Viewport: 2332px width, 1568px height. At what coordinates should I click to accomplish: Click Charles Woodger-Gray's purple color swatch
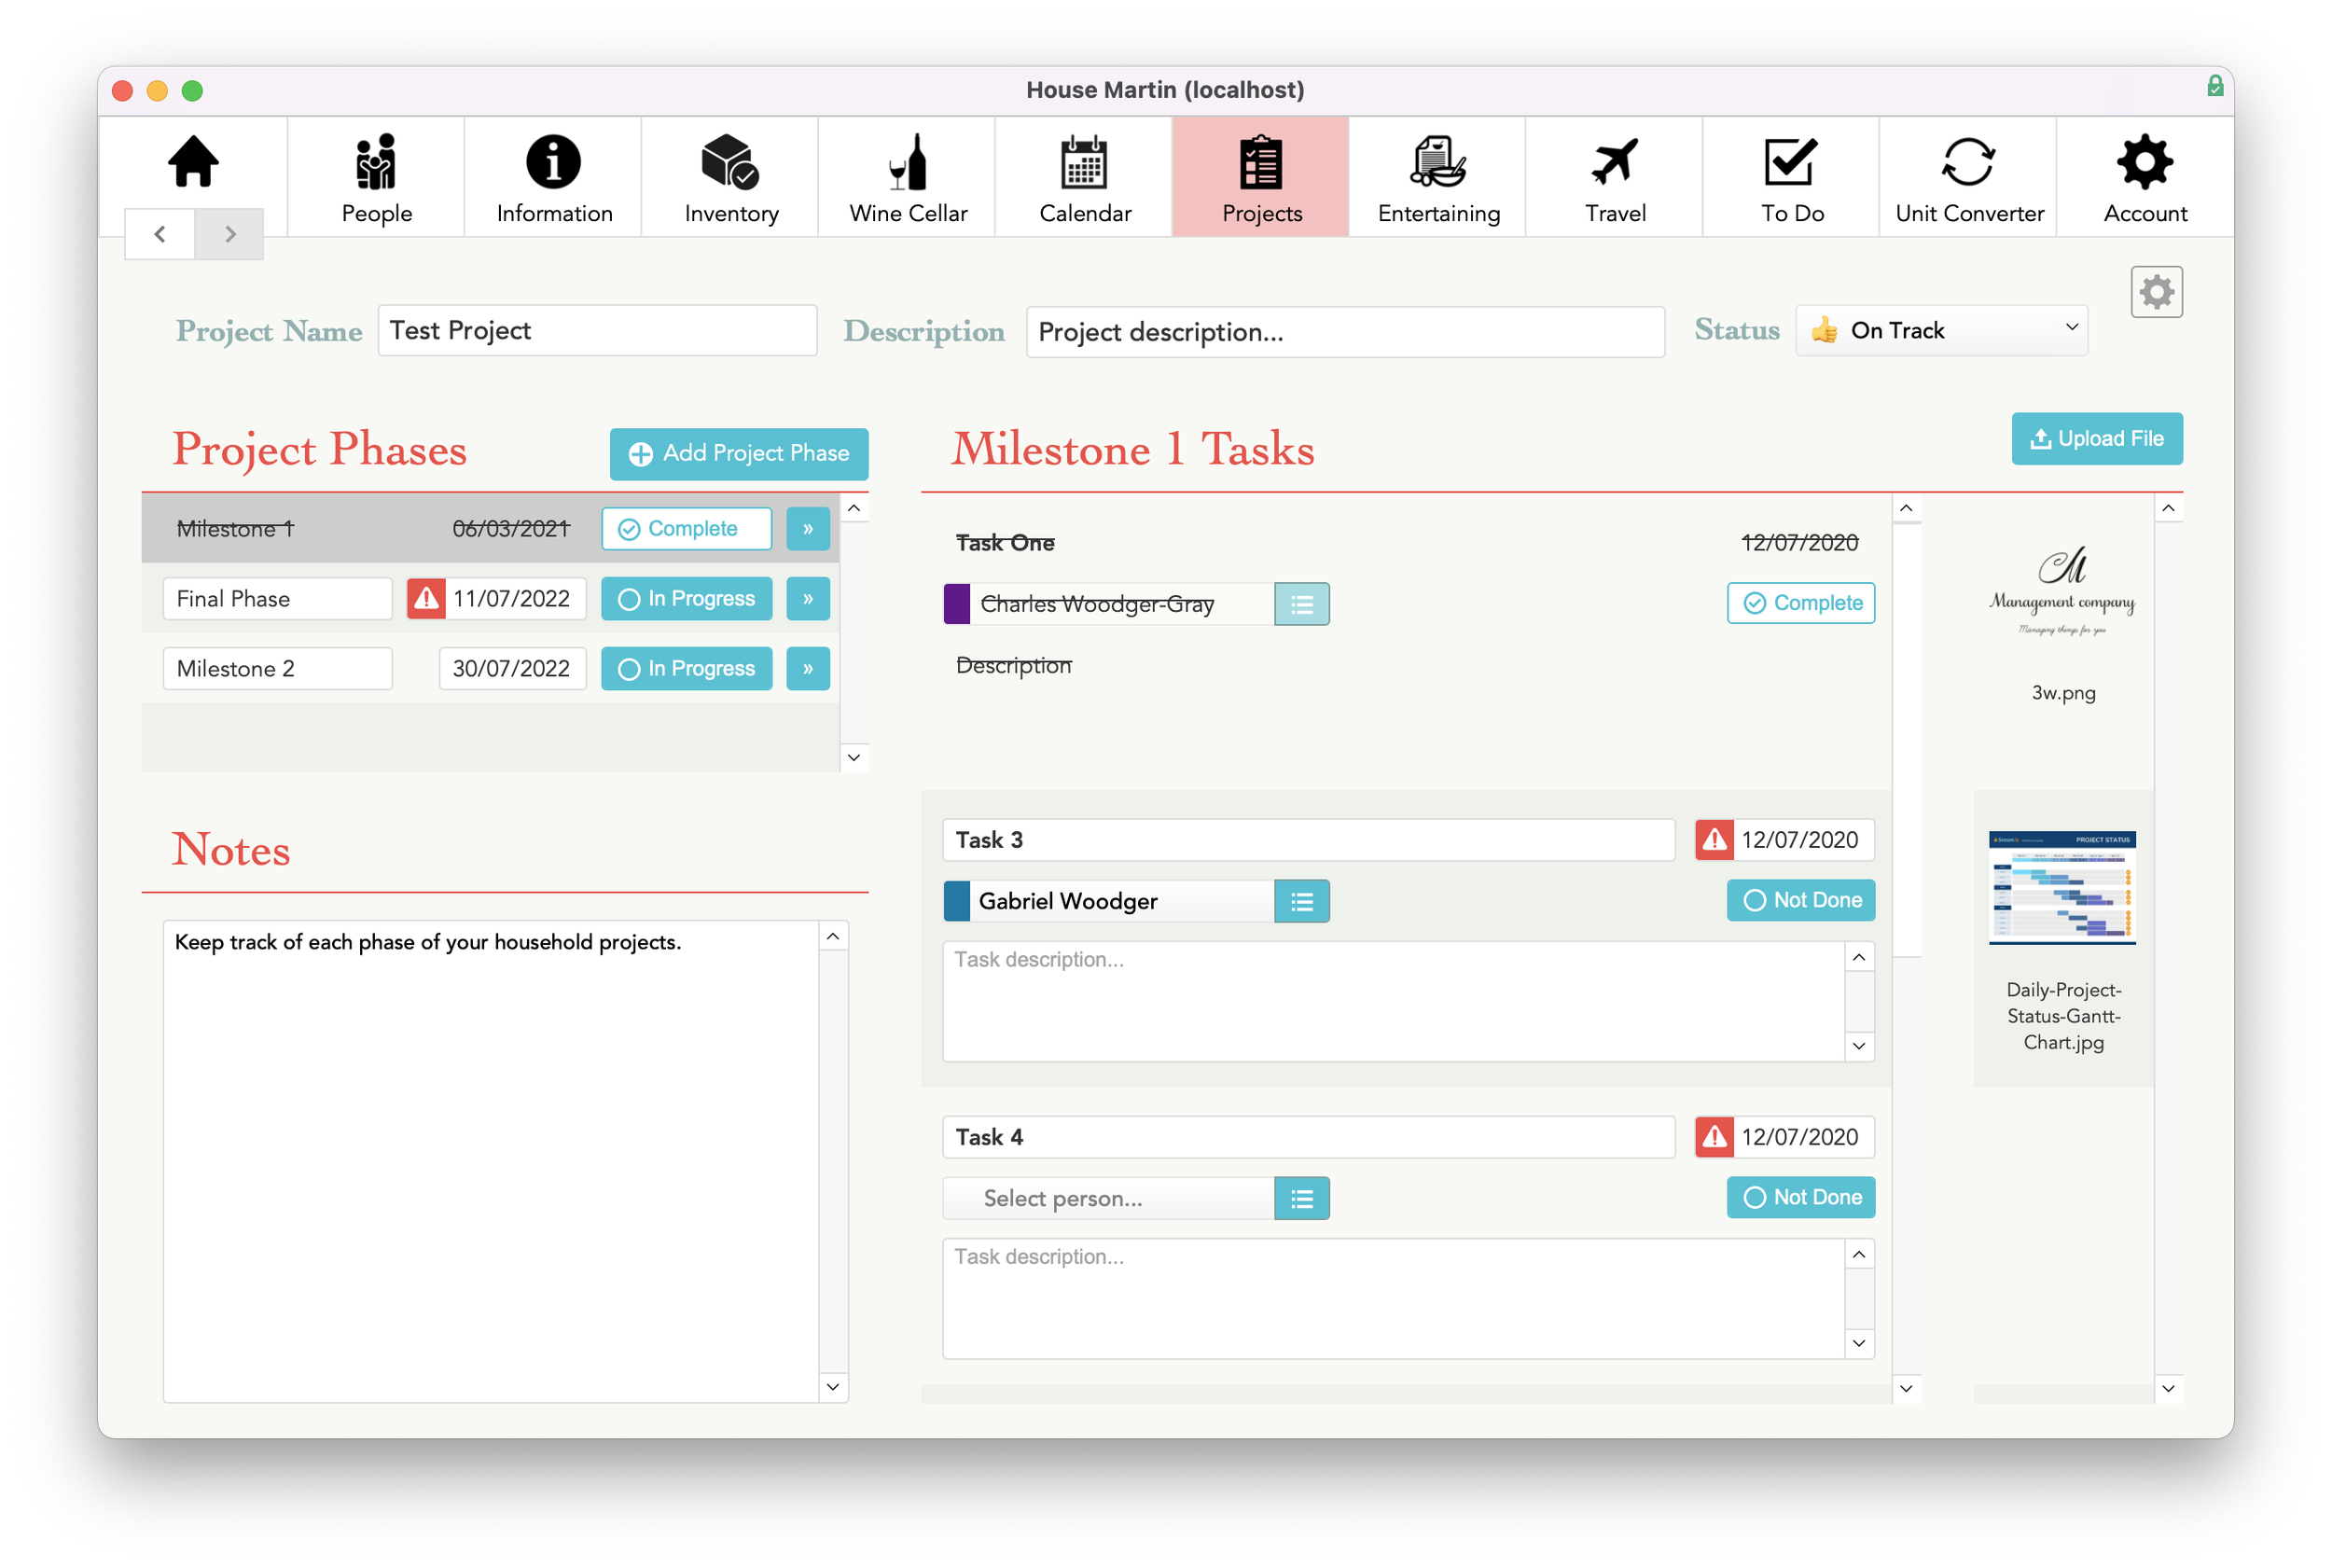tap(957, 604)
